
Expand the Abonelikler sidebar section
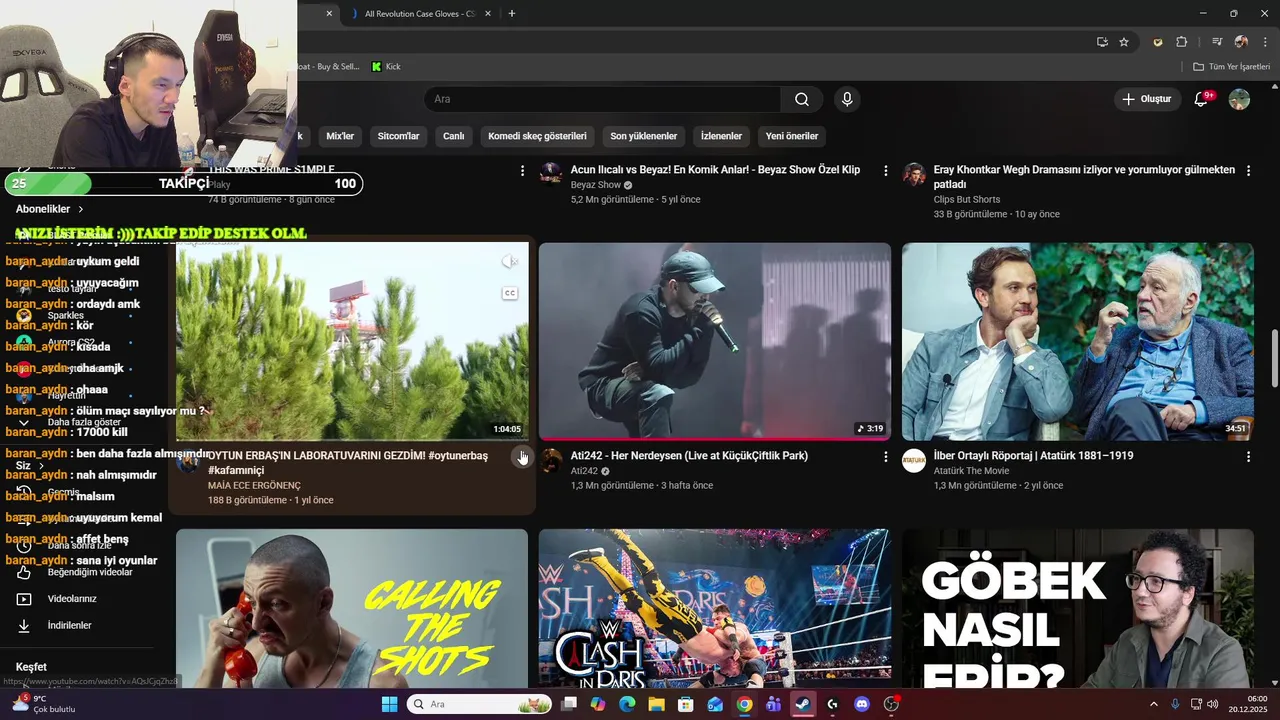pos(50,209)
